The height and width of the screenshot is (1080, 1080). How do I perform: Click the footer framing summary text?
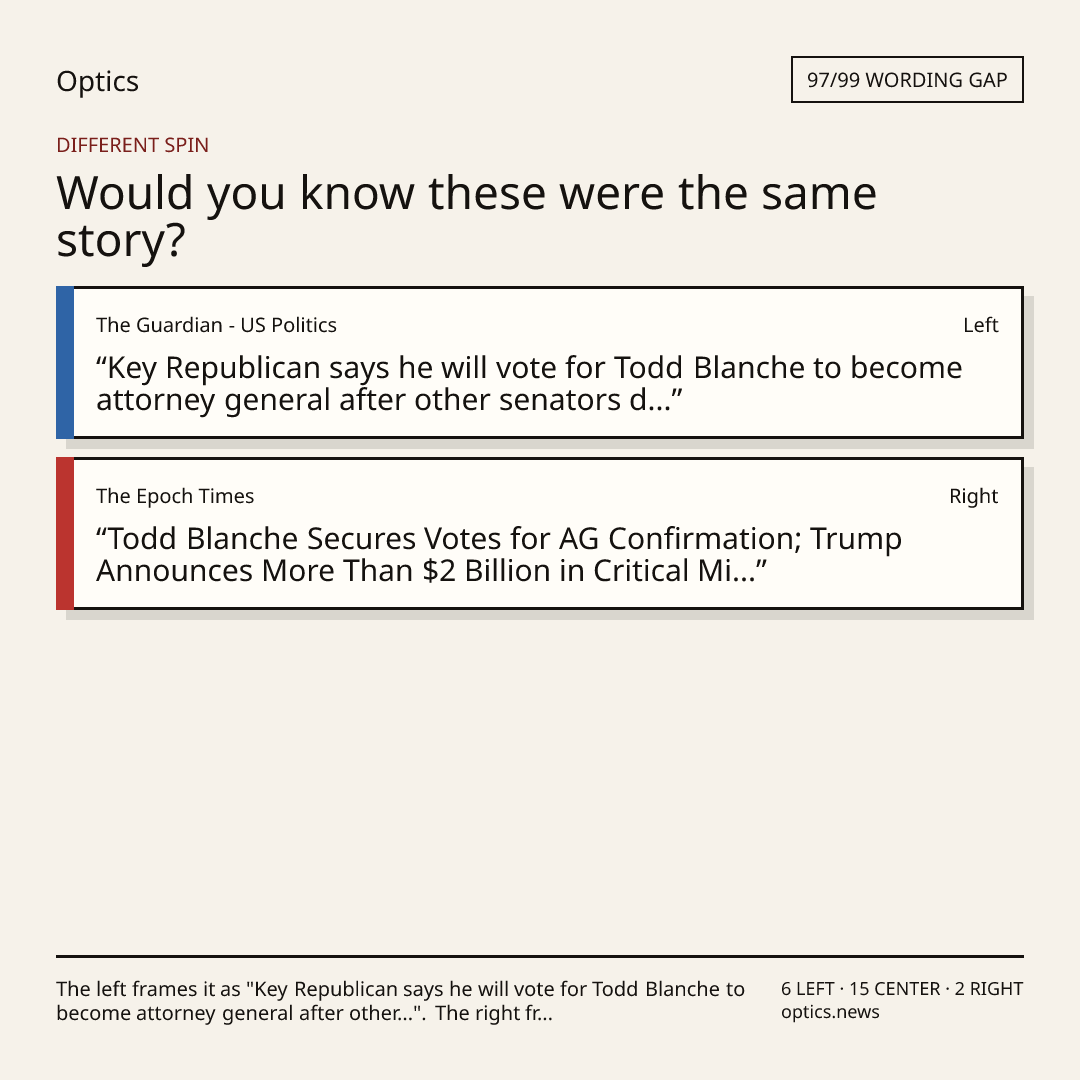point(400,1001)
